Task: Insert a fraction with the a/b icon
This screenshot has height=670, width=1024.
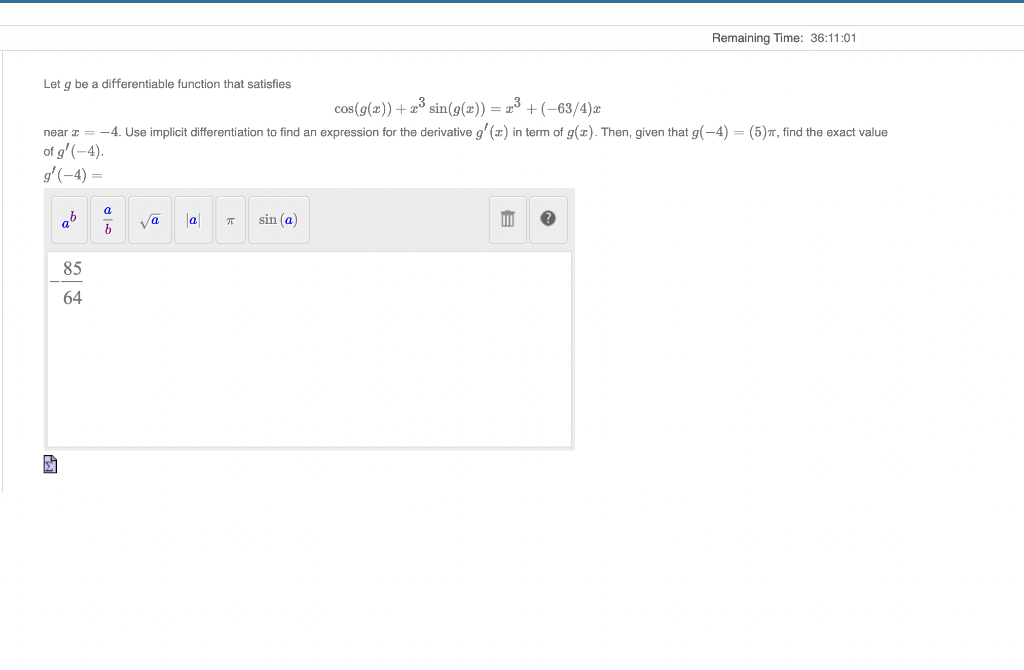Action: [x=107, y=220]
